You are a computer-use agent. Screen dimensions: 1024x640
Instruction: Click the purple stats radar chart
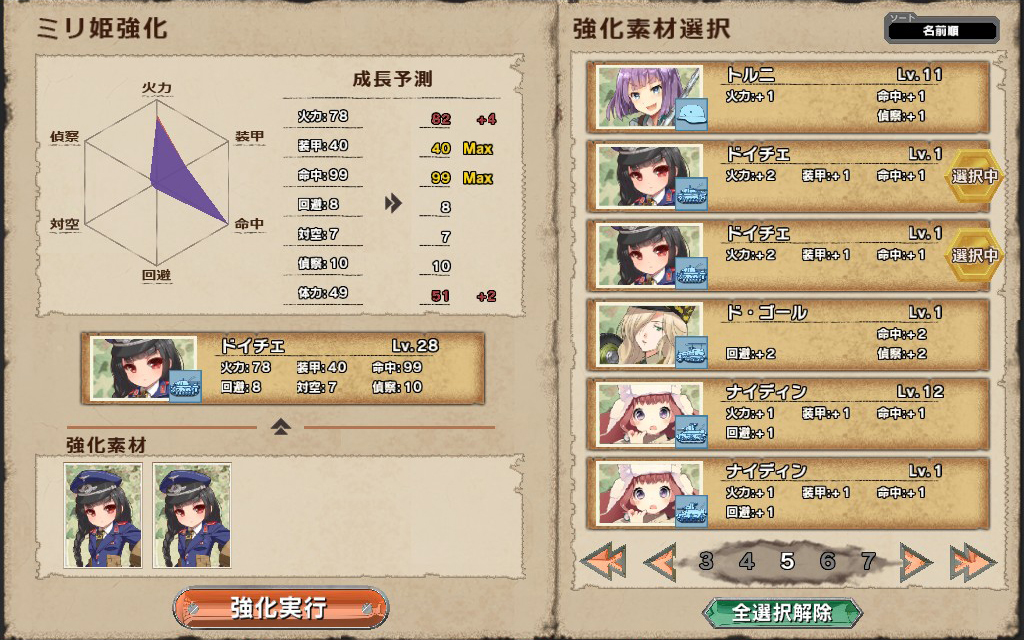[157, 181]
